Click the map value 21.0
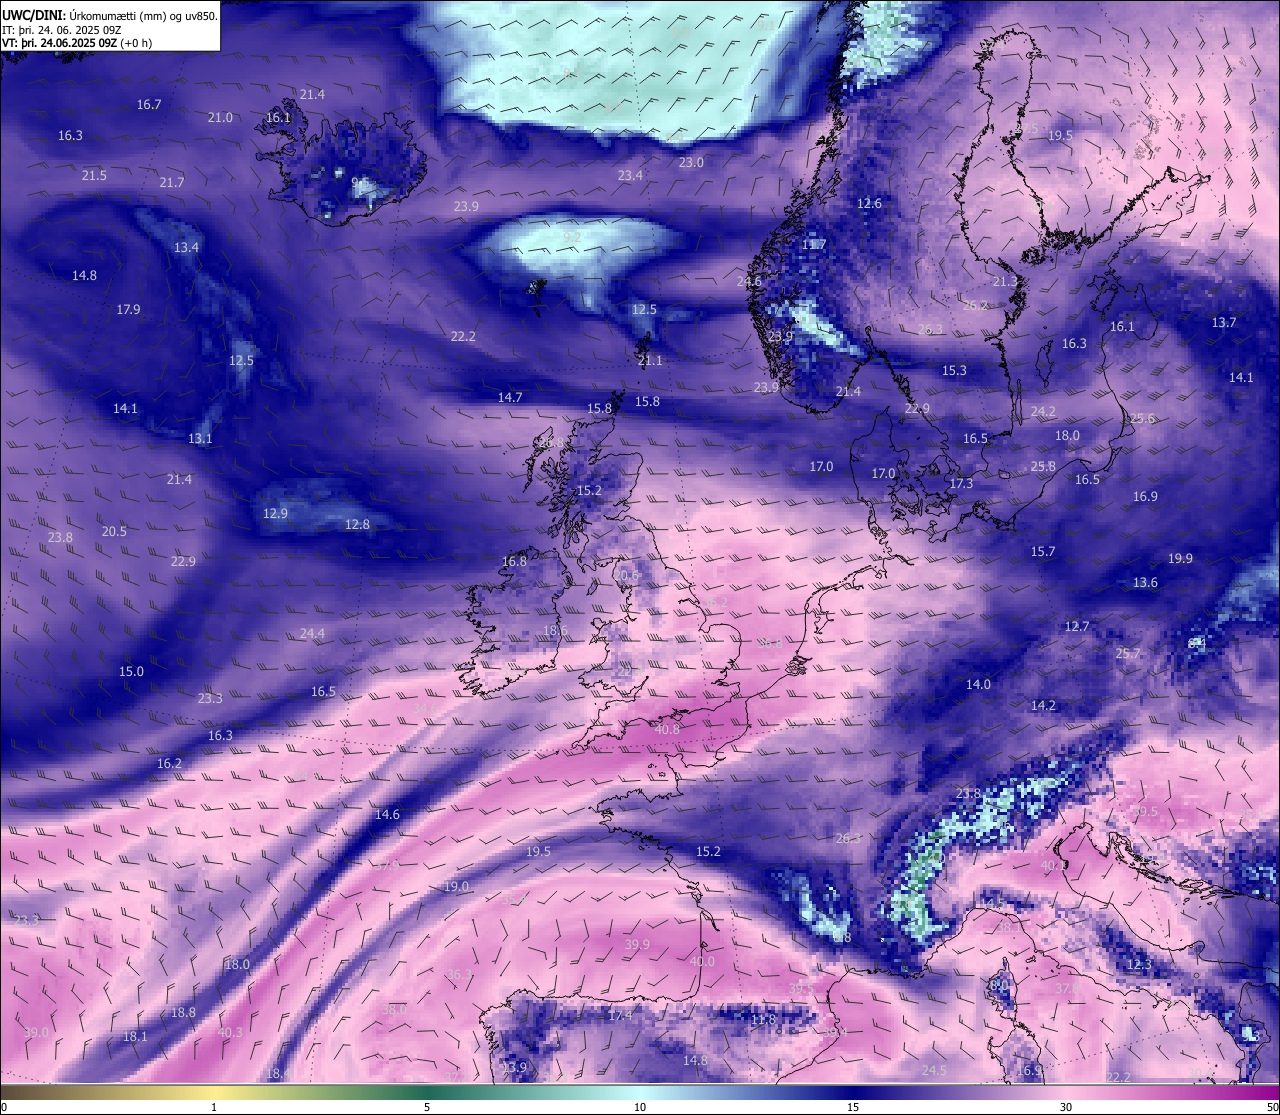The width and height of the screenshot is (1280, 1115). pos(220,118)
